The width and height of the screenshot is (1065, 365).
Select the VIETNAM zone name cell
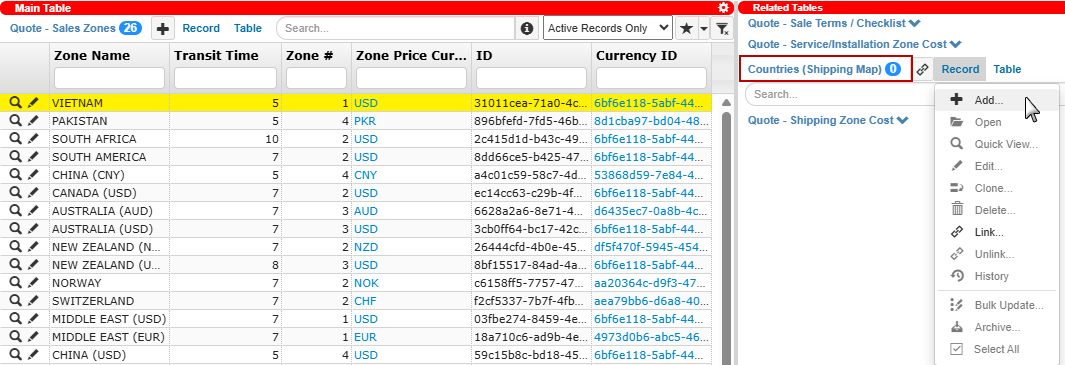109,103
